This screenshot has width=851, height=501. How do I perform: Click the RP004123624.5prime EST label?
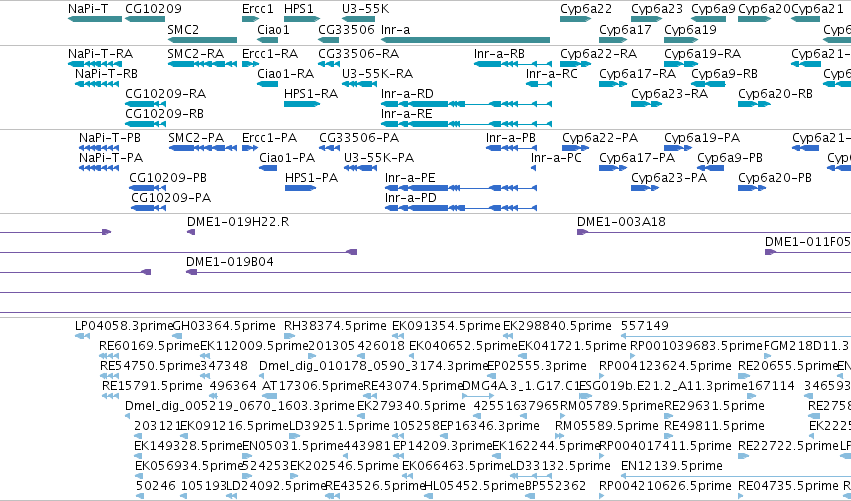(x=665, y=366)
